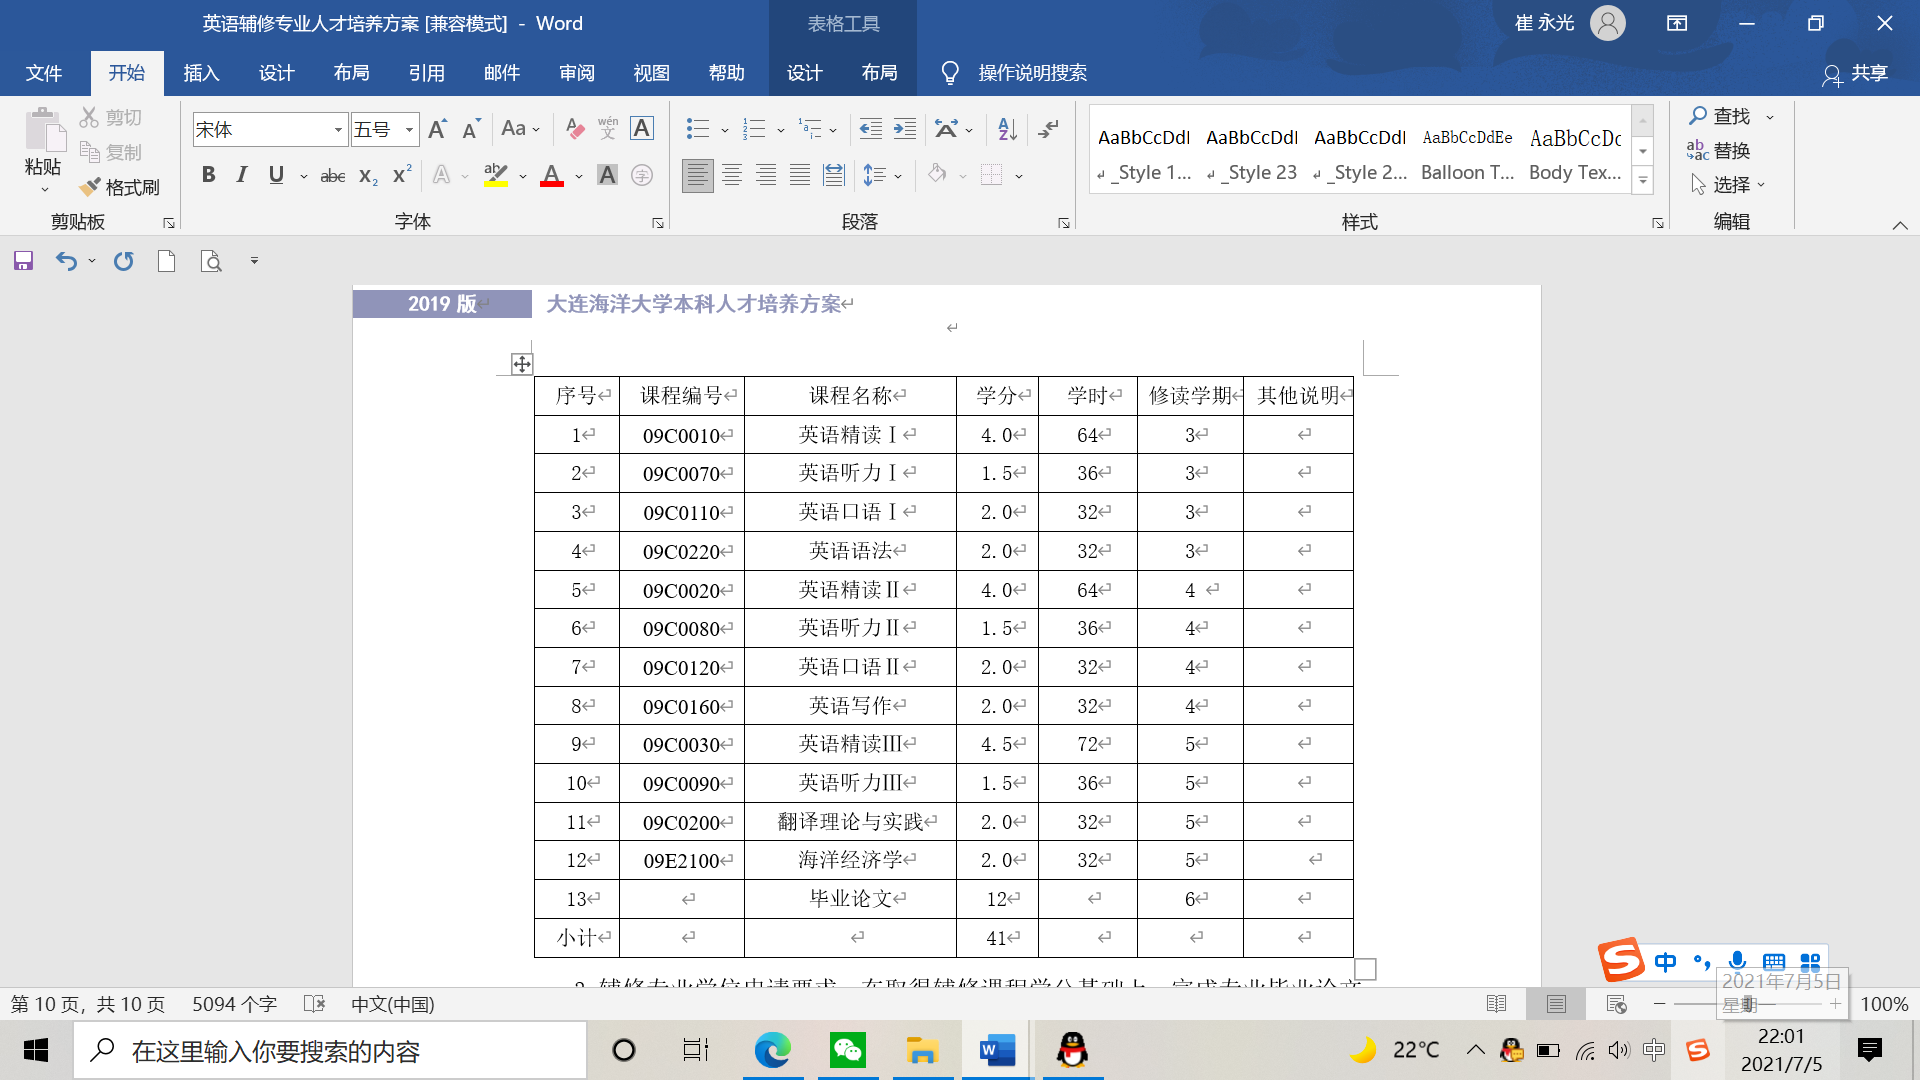Image resolution: width=1920 pixels, height=1080 pixels.
Task: Click the Sort icon in paragraph group
Action: pyautogui.click(x=1007, y=129)
